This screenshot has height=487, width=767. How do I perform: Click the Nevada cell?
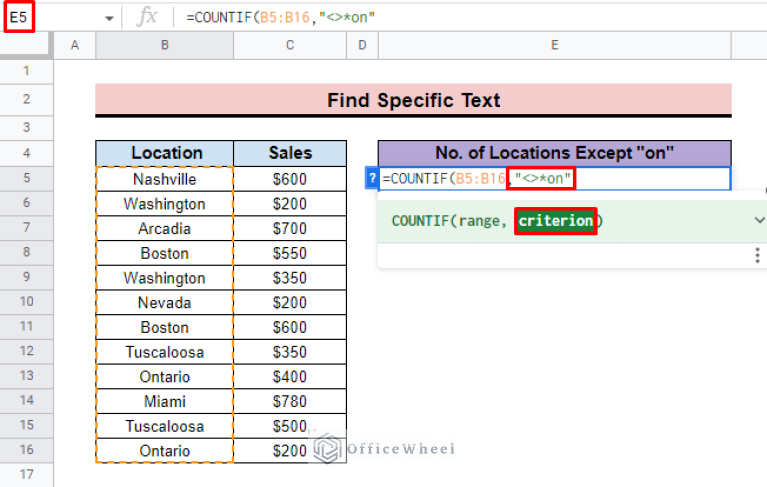pos(165,303)
